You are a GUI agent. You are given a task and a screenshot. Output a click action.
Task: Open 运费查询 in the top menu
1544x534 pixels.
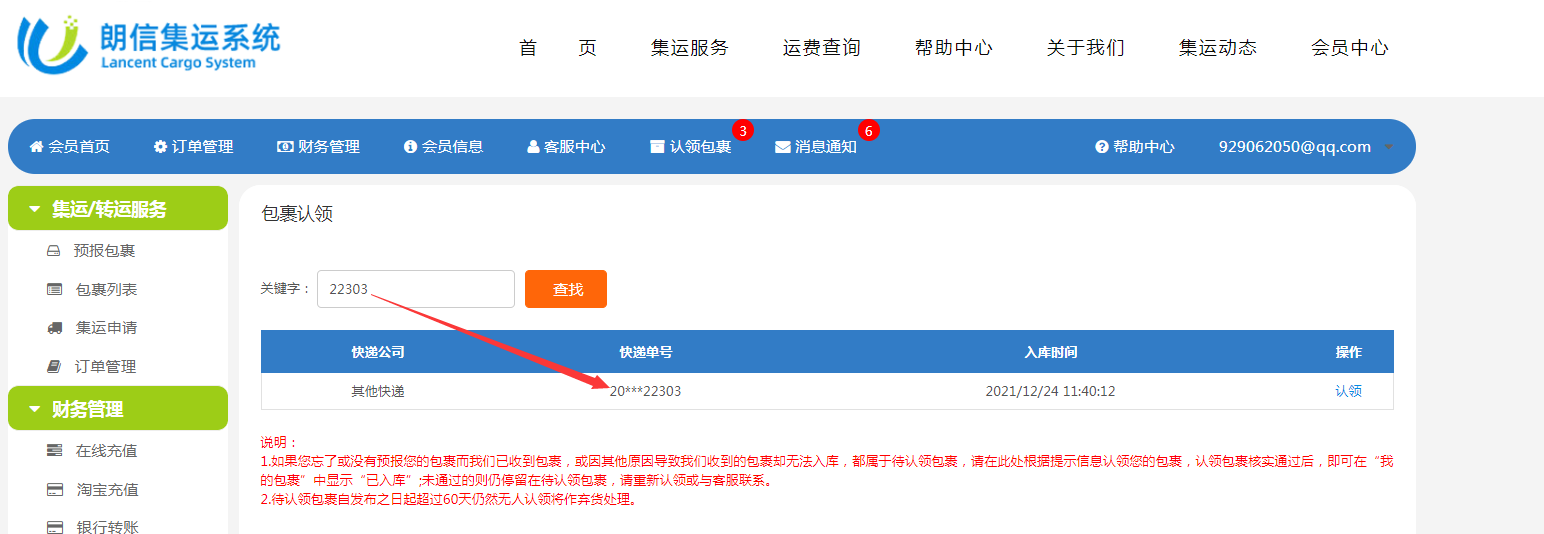click(821, 48)
